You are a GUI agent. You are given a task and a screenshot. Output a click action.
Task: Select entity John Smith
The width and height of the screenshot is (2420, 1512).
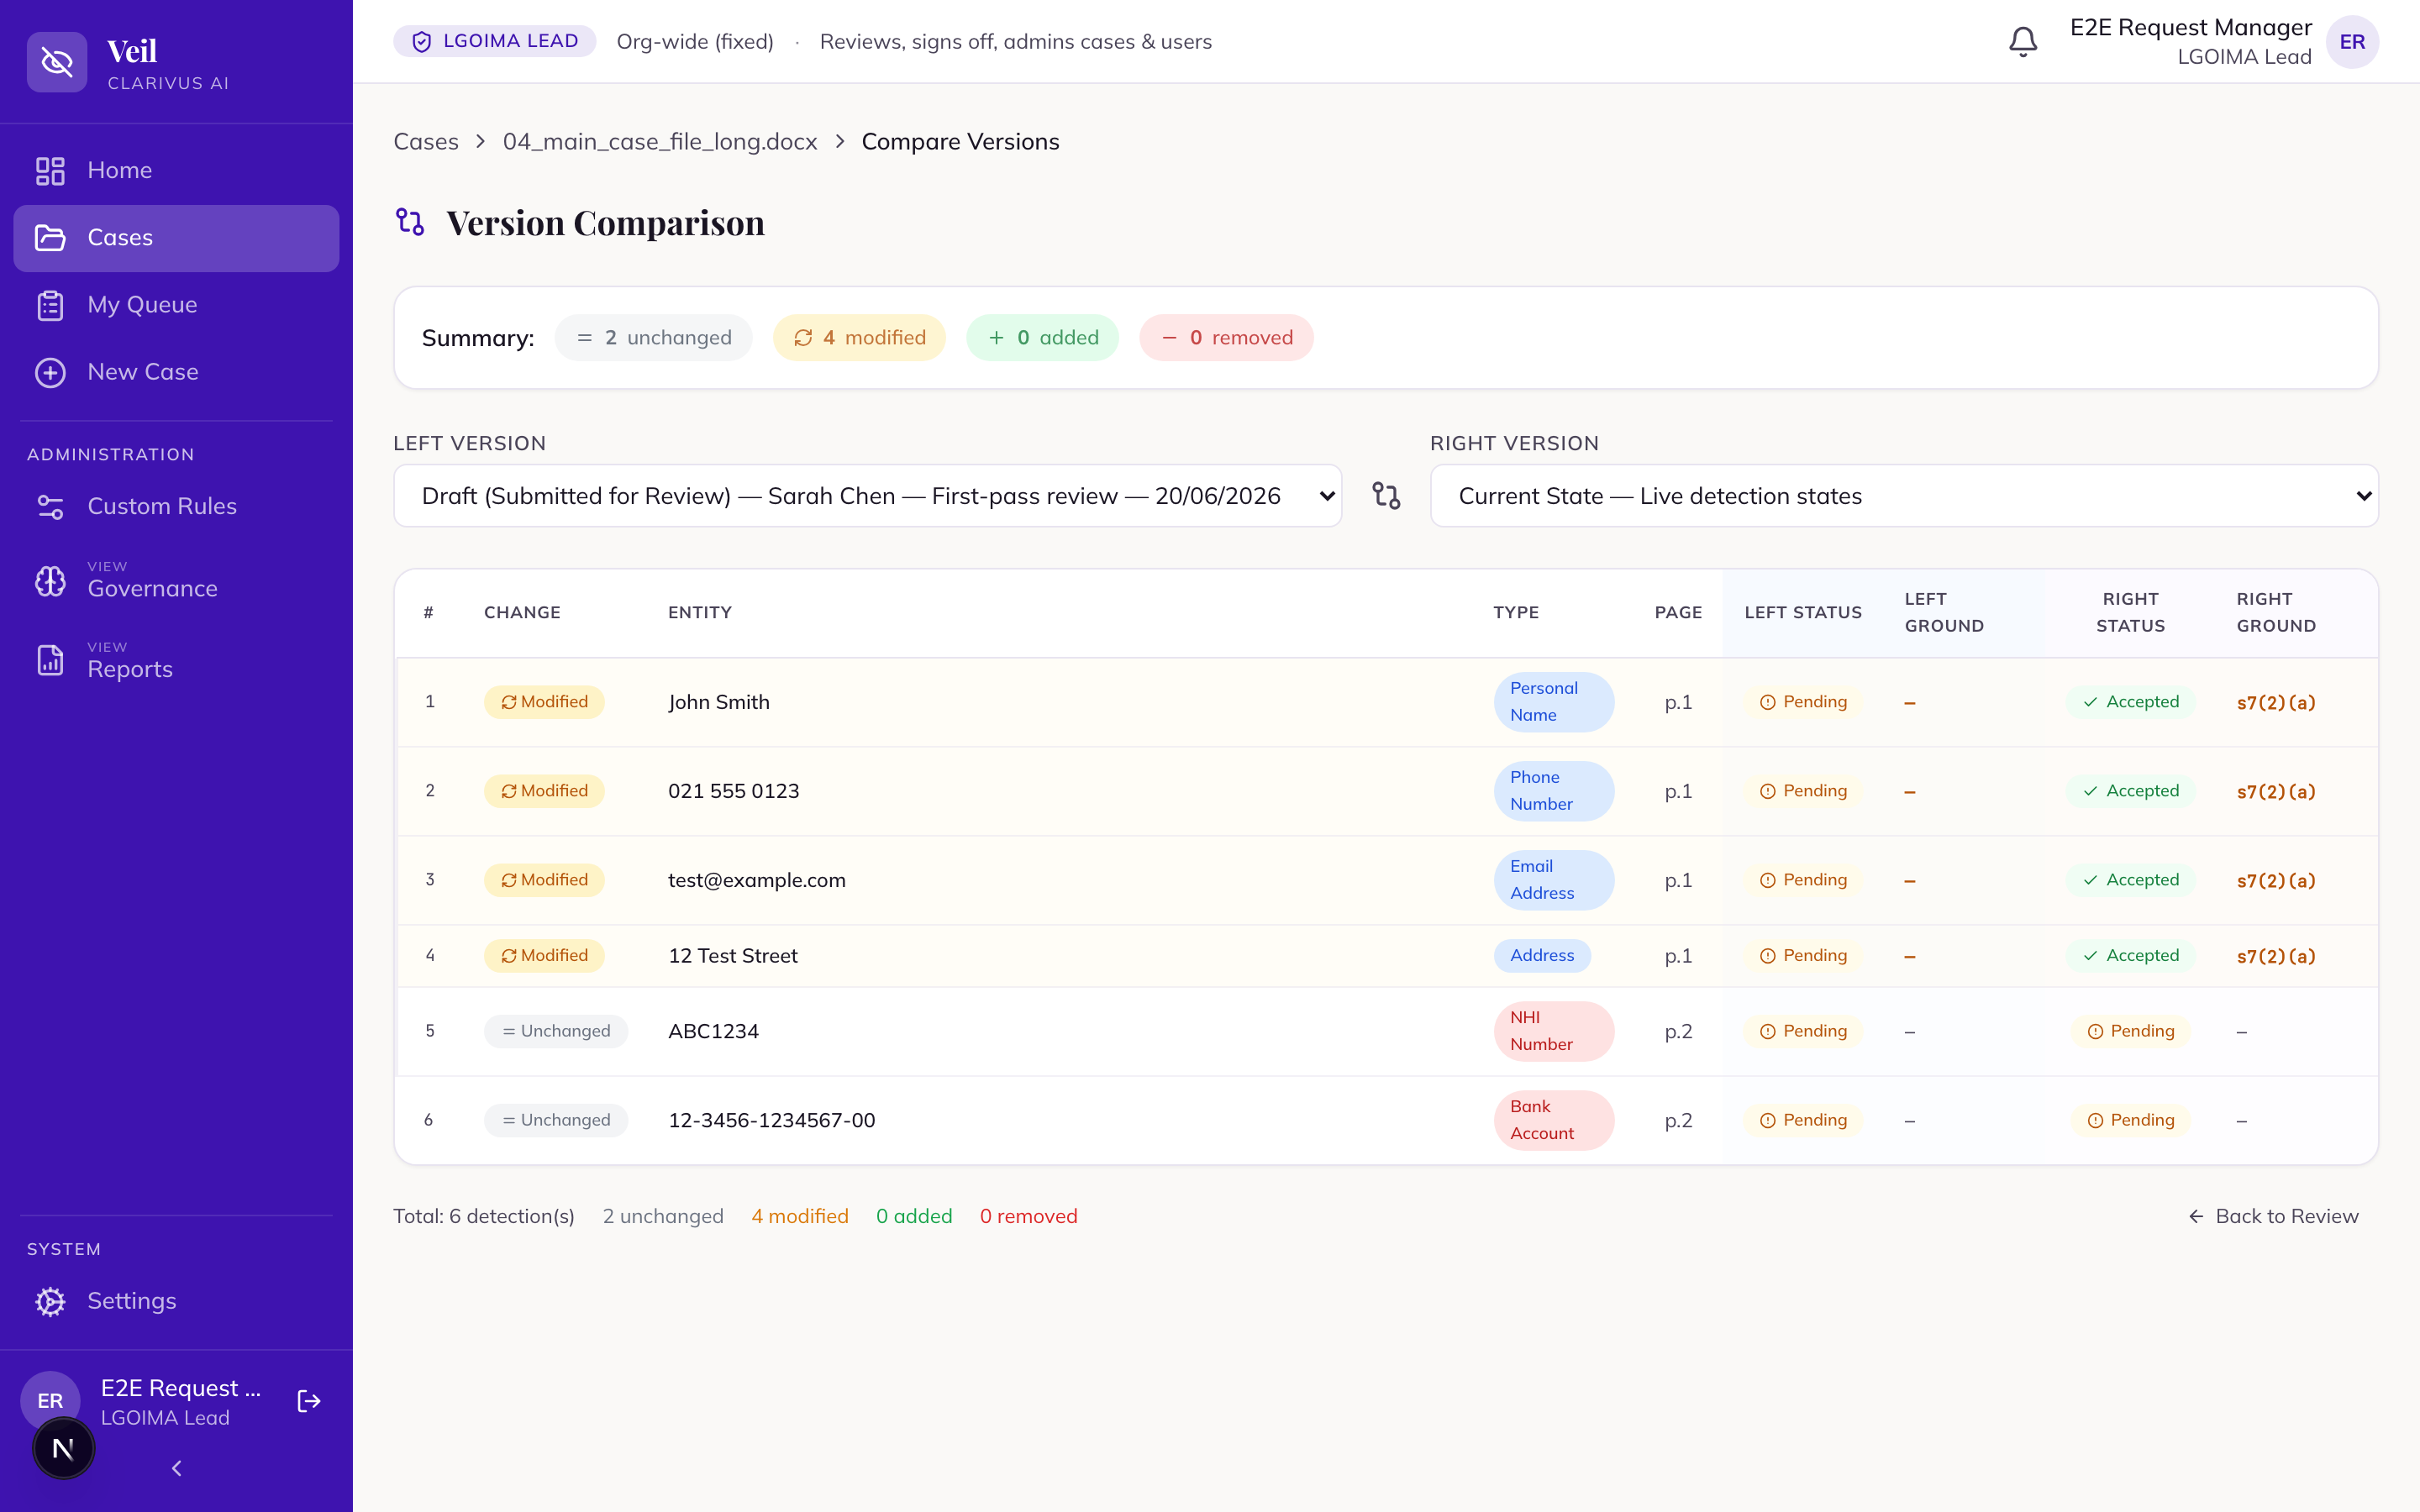719,702
